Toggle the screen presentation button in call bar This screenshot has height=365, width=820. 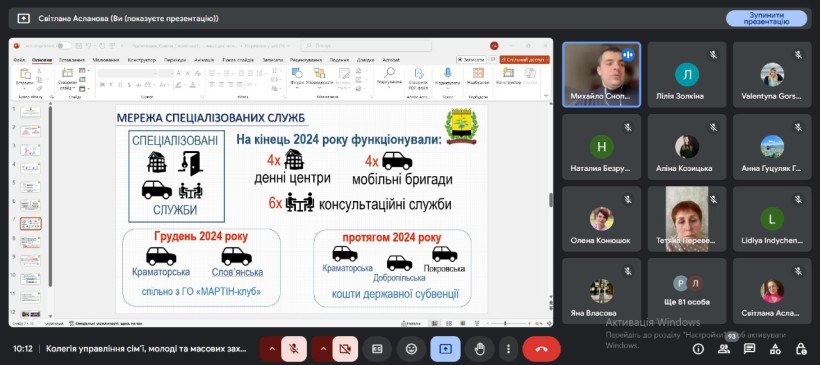446,349
